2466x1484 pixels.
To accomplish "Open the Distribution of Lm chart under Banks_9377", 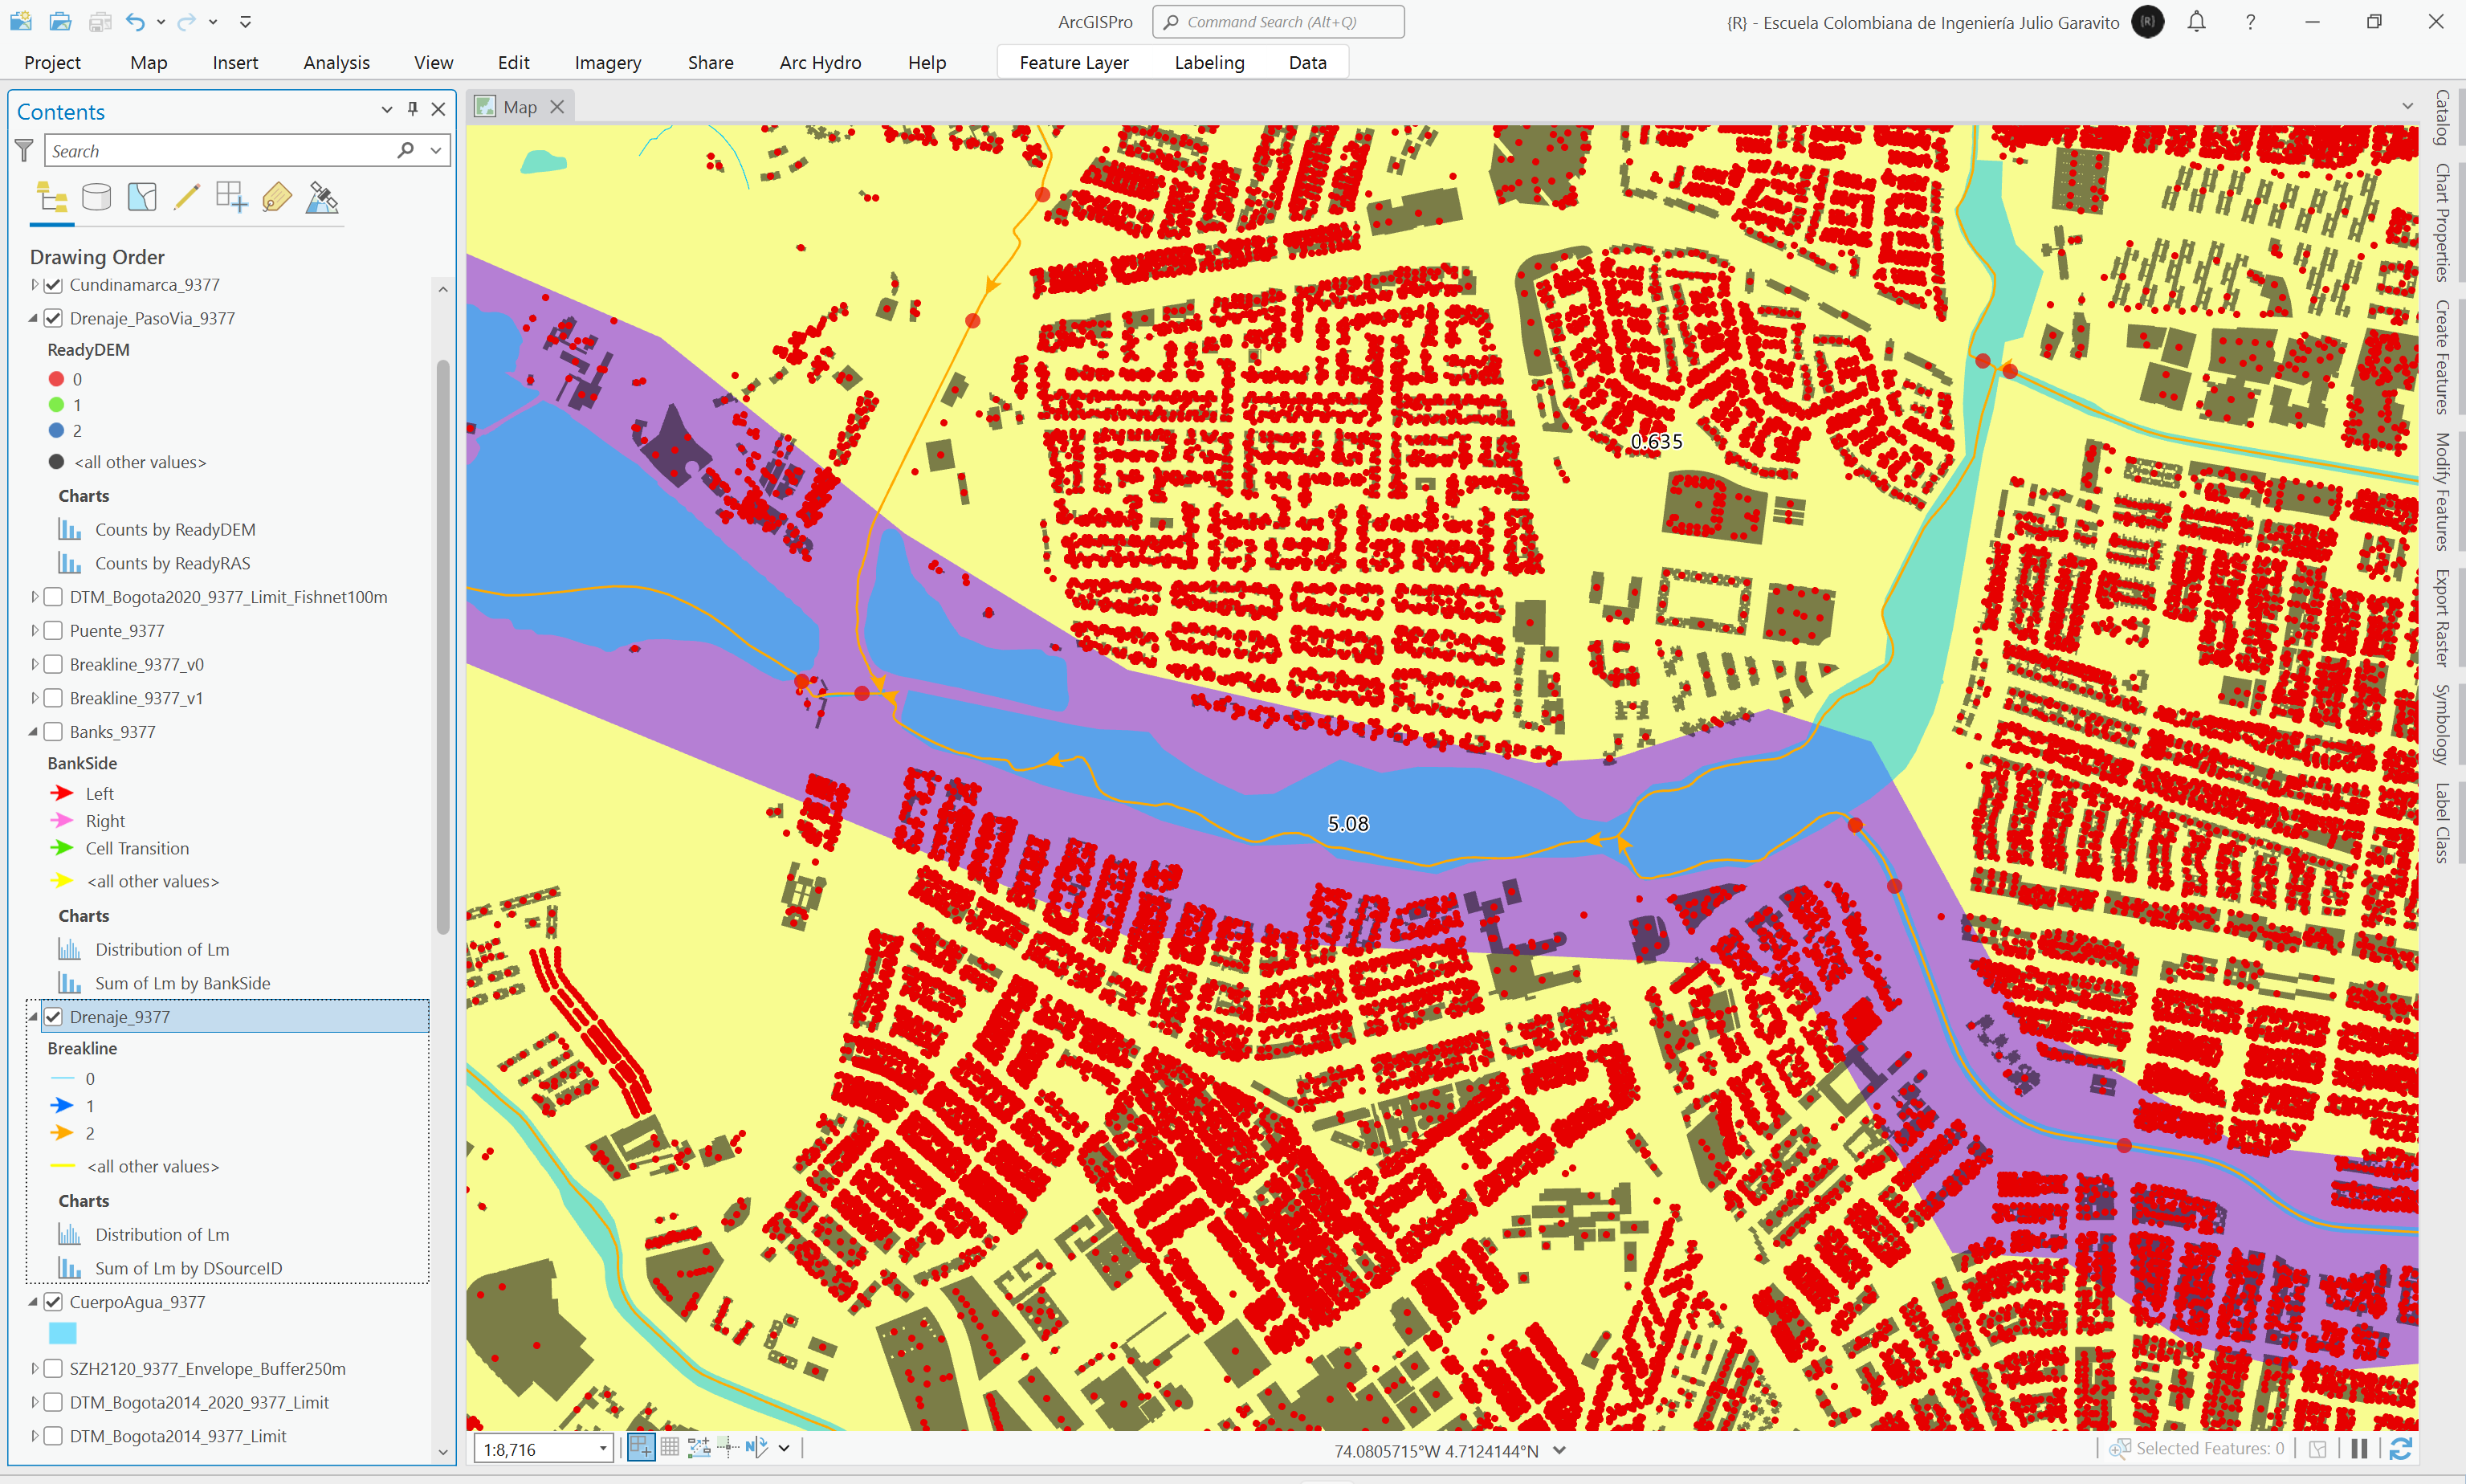I will (162, 949).
